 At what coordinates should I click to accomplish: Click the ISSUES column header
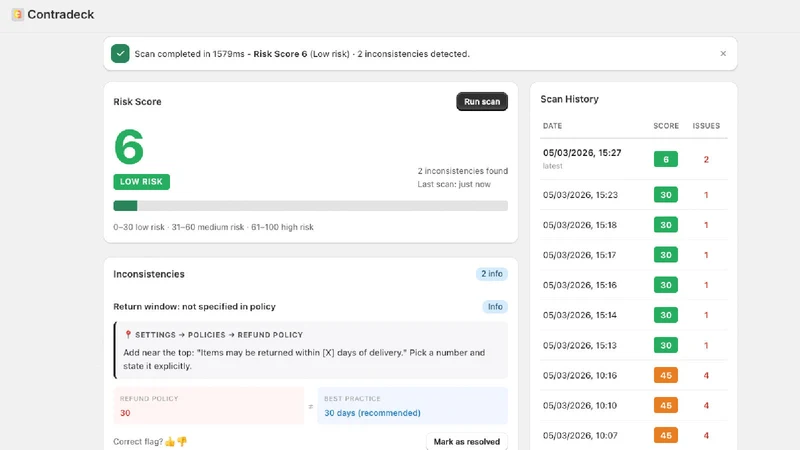(x=706, y=126)
